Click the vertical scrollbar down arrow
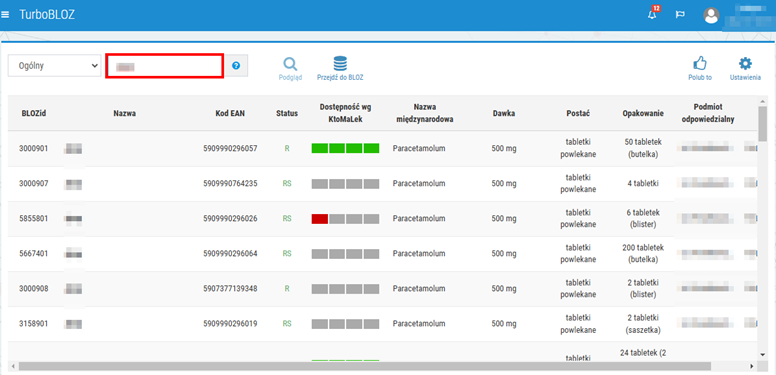 pyautogui.click(x=763, y=354)
